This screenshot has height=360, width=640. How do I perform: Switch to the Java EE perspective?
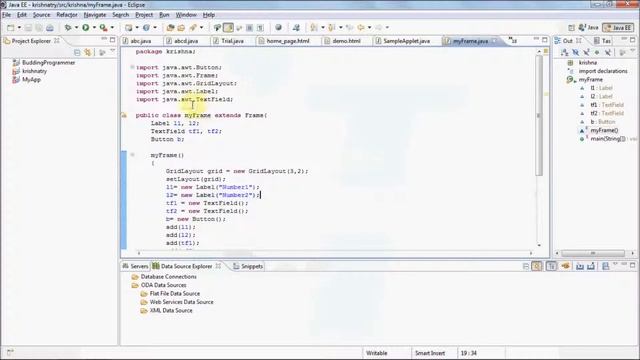[618, 28]
